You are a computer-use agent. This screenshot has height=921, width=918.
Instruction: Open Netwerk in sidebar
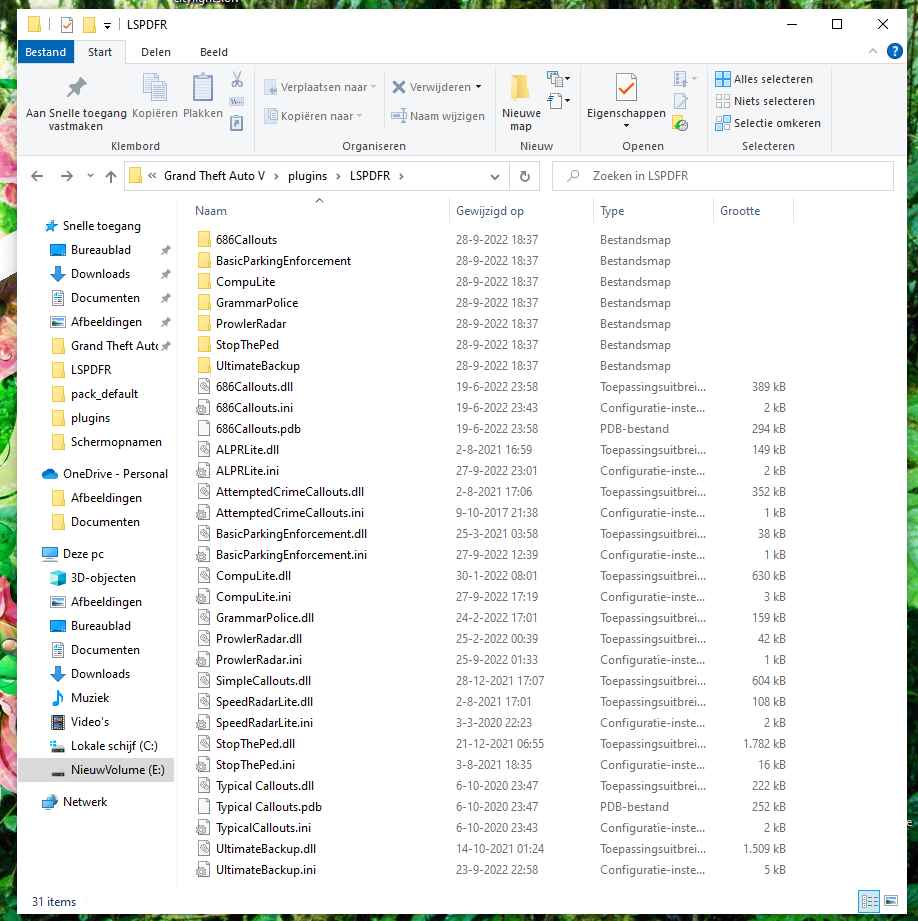(x=85, y=801)
